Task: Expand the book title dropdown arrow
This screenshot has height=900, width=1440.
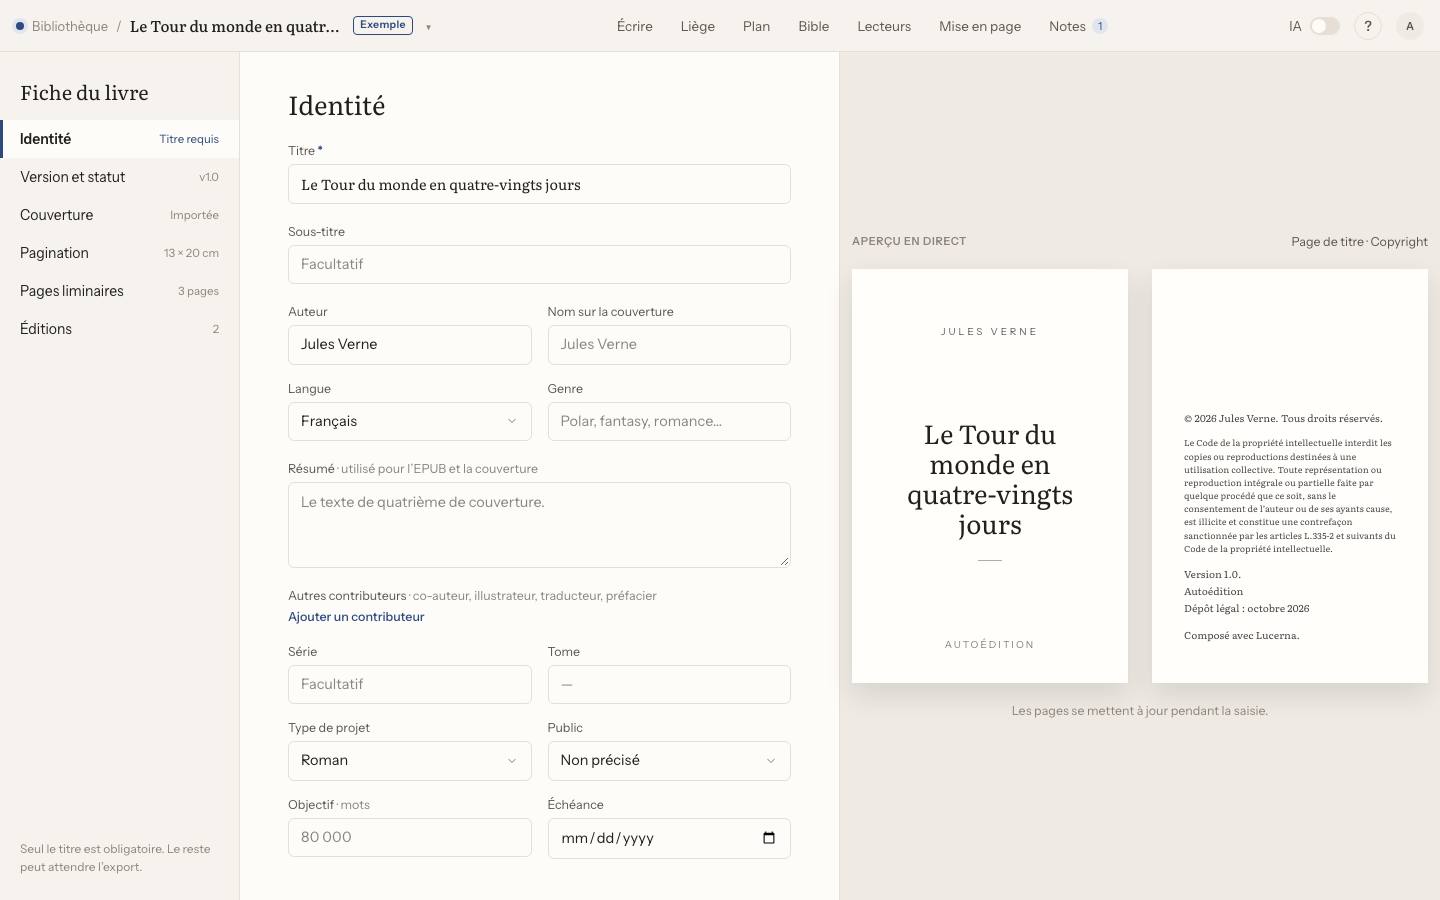Action: coord(428,27)
